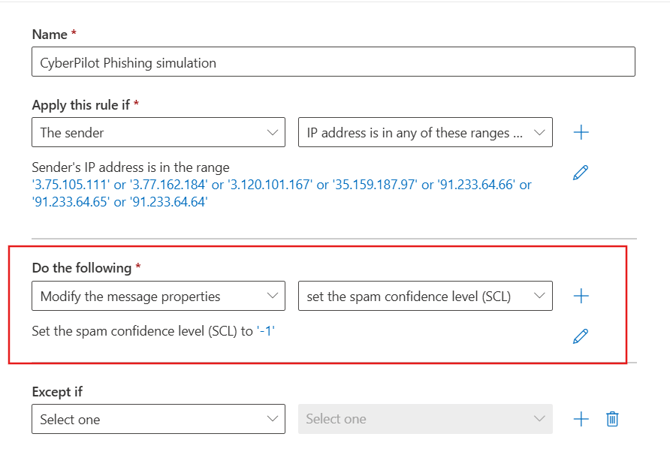The image size is (670, 470).
Task: Open the first 'Select one' exception dropdown
Action: point(158,419)
